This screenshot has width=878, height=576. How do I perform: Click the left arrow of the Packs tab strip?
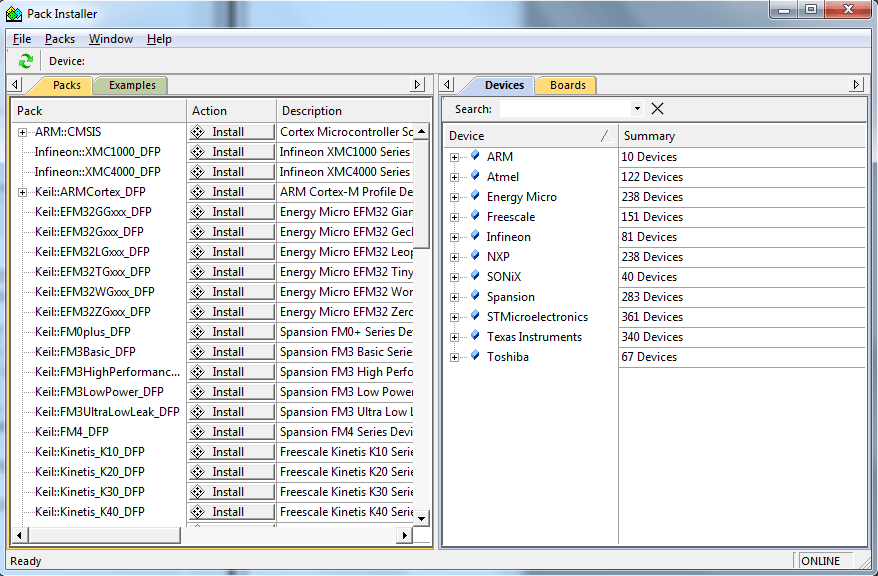[16, 85]
